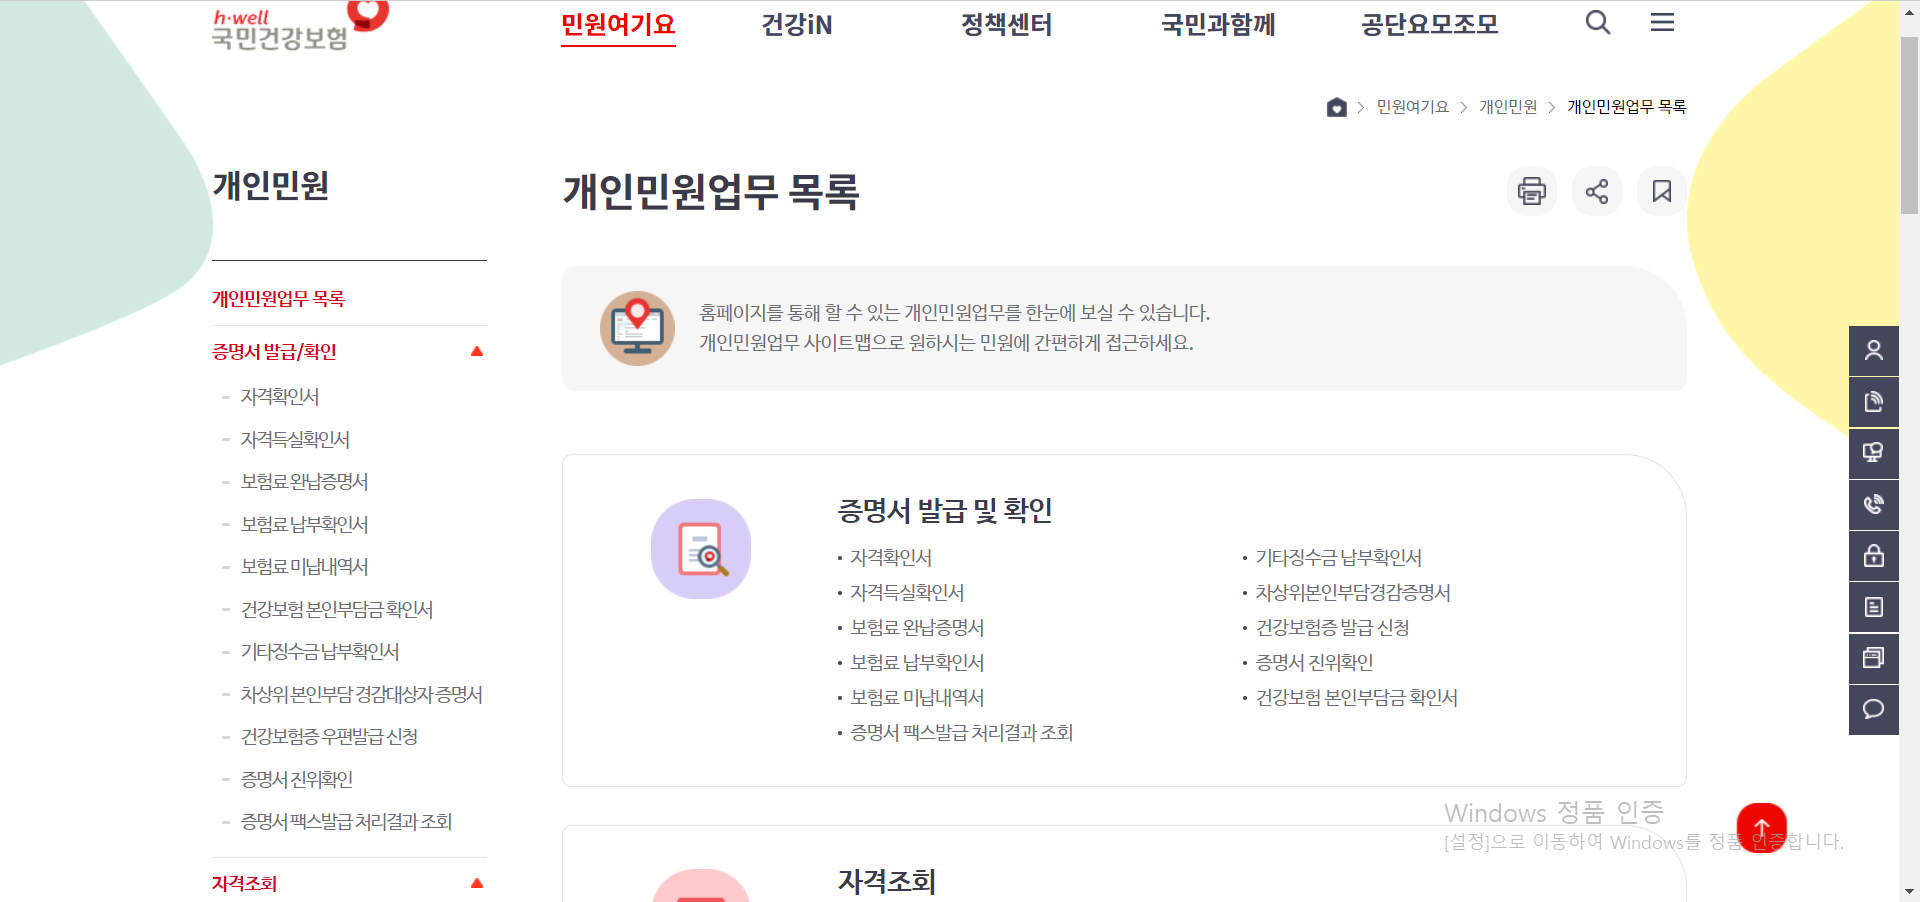The height and width of the screenshot is (902, 1920).
Task: Select the person icon in the right sidebar
Action: pyautogui.click(x=1873, y=351)
